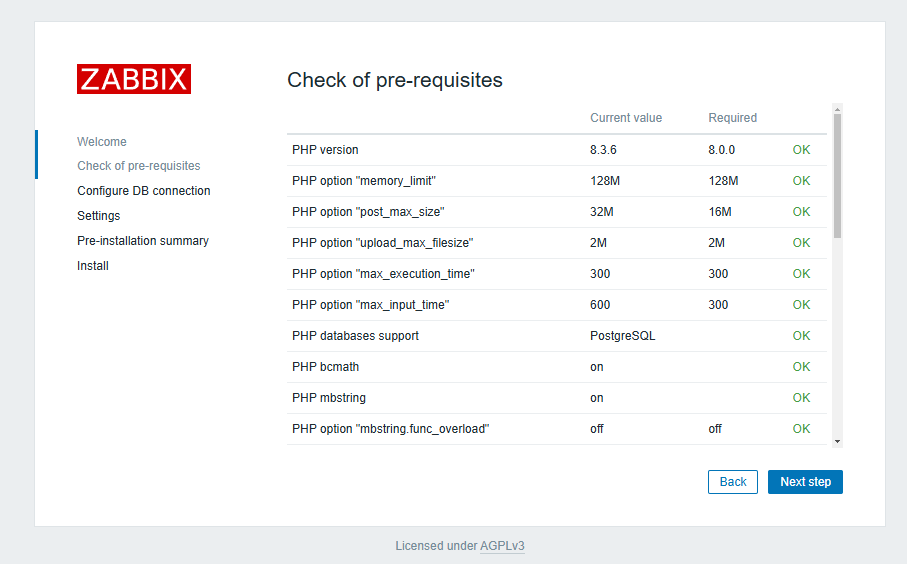907x564 pixels.
Task: Select Settings step in sidebar
Action: coord(98,216)
